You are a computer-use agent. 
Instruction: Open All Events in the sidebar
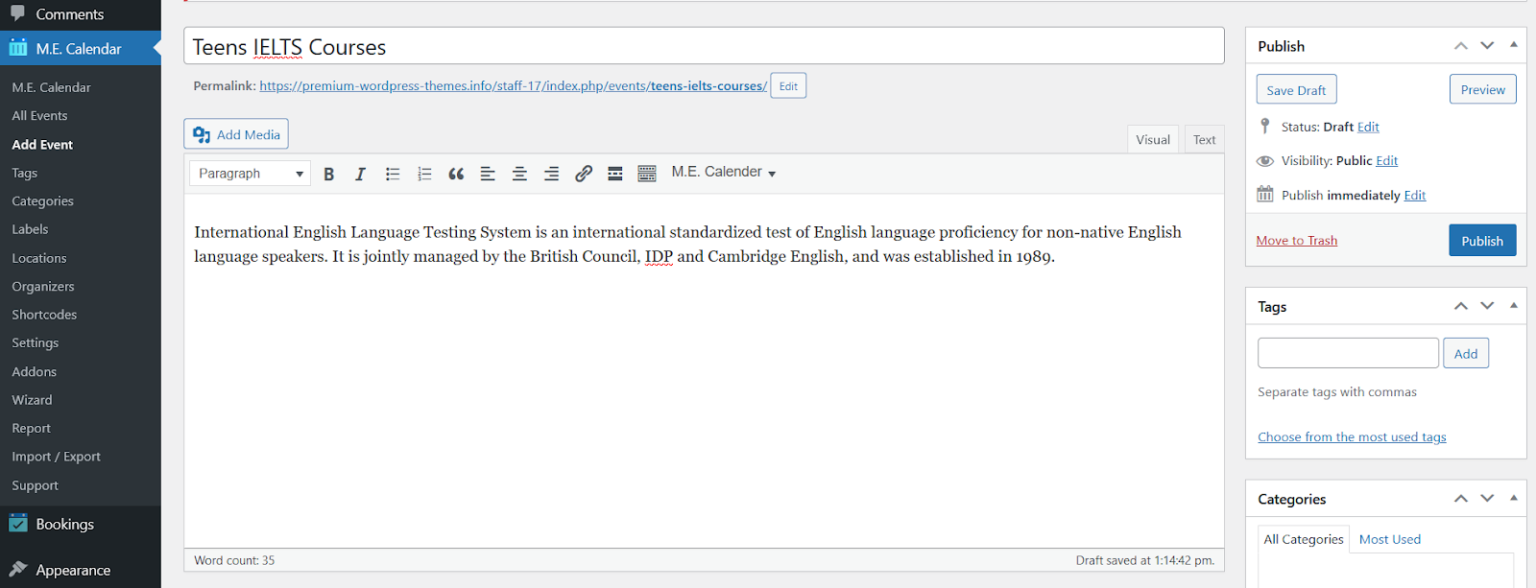pyautogui.click(x=40, y=116)
